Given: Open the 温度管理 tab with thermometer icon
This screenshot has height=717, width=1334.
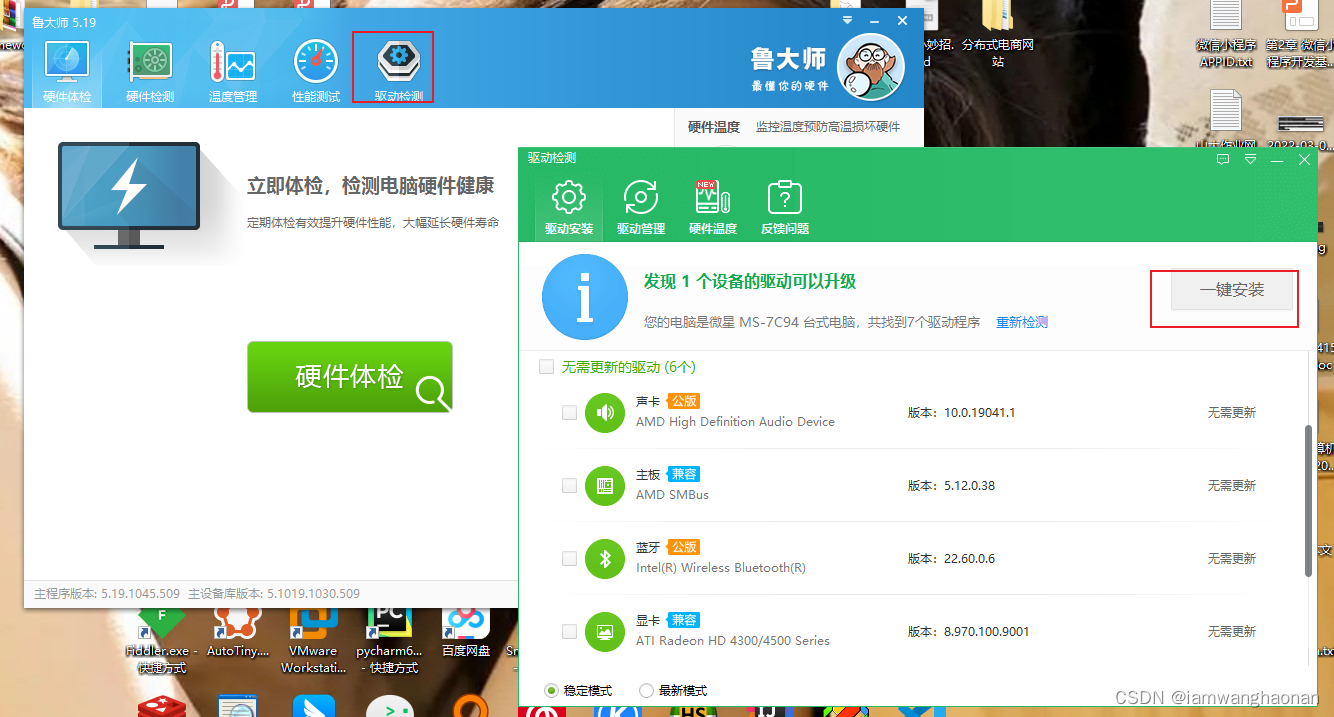Looking at the screenshot, I should coord(233,72).
